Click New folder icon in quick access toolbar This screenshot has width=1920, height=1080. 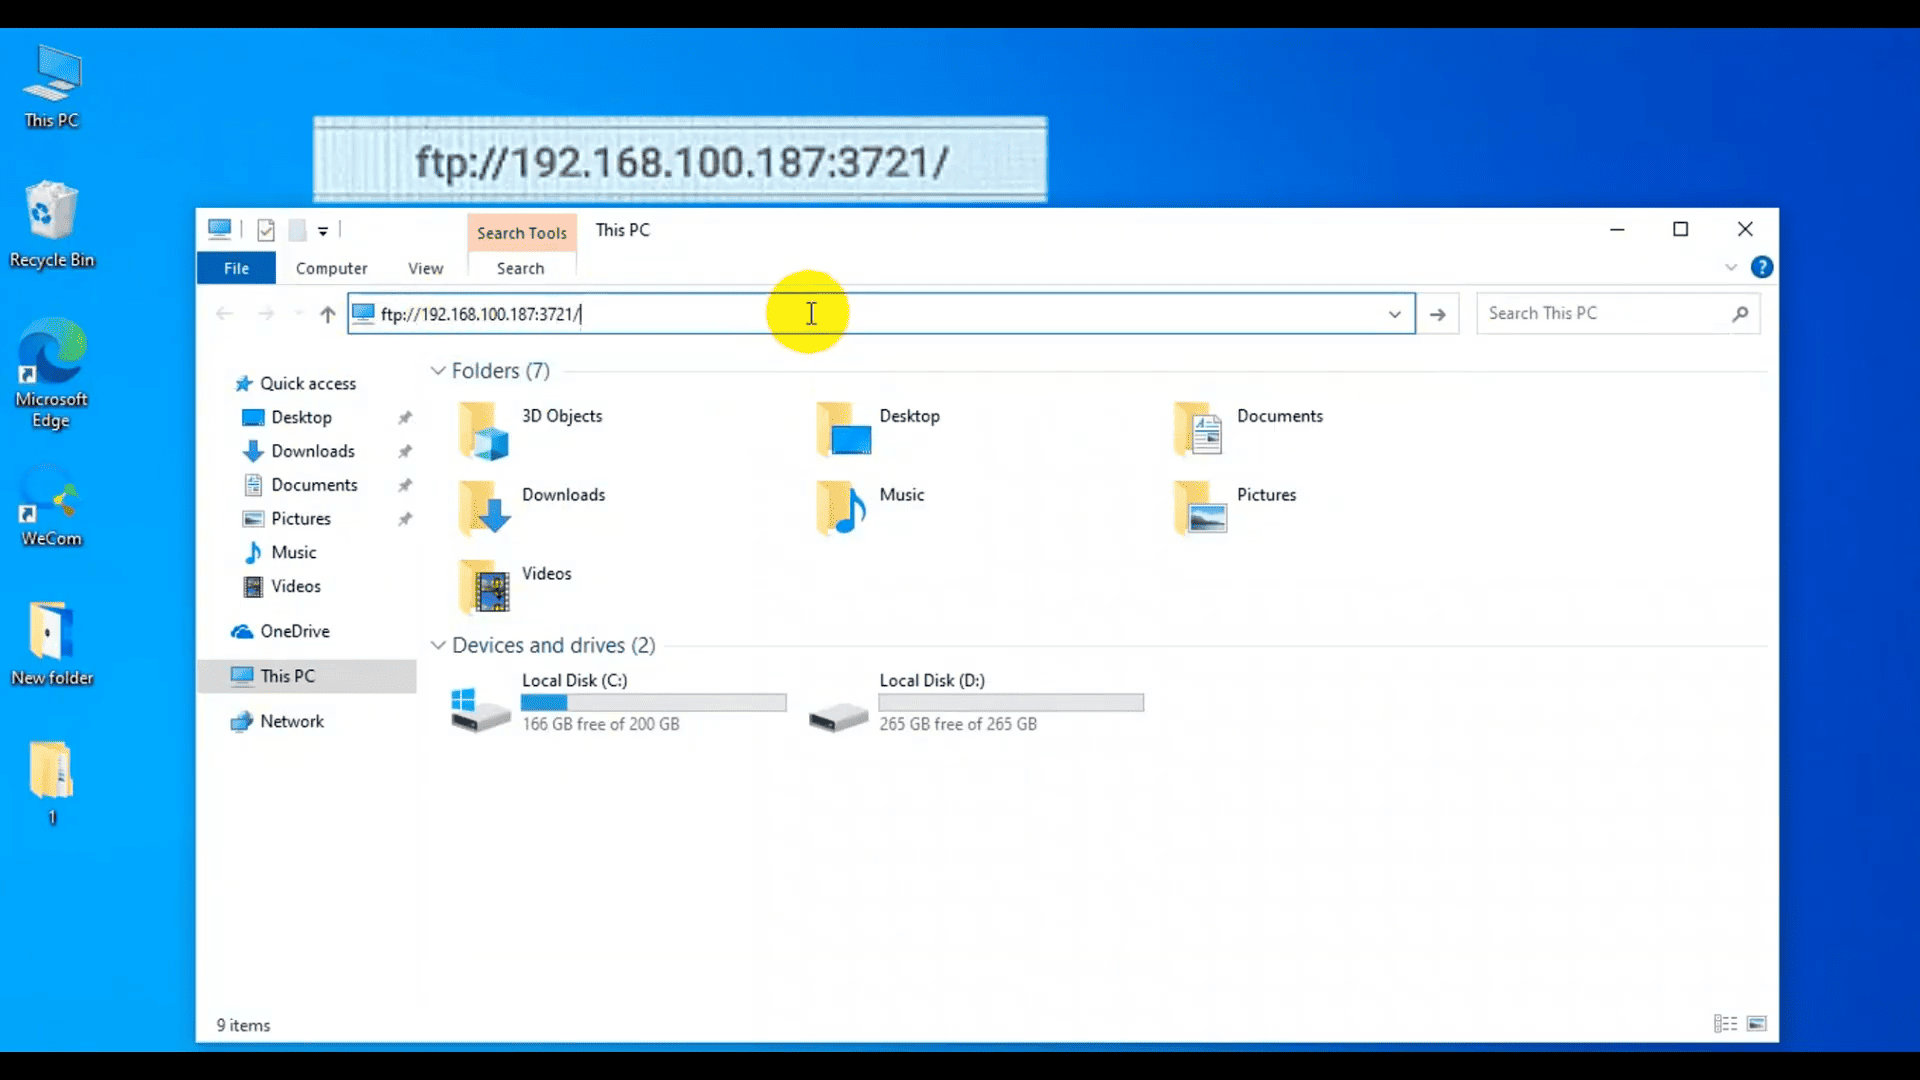(297, 230)
